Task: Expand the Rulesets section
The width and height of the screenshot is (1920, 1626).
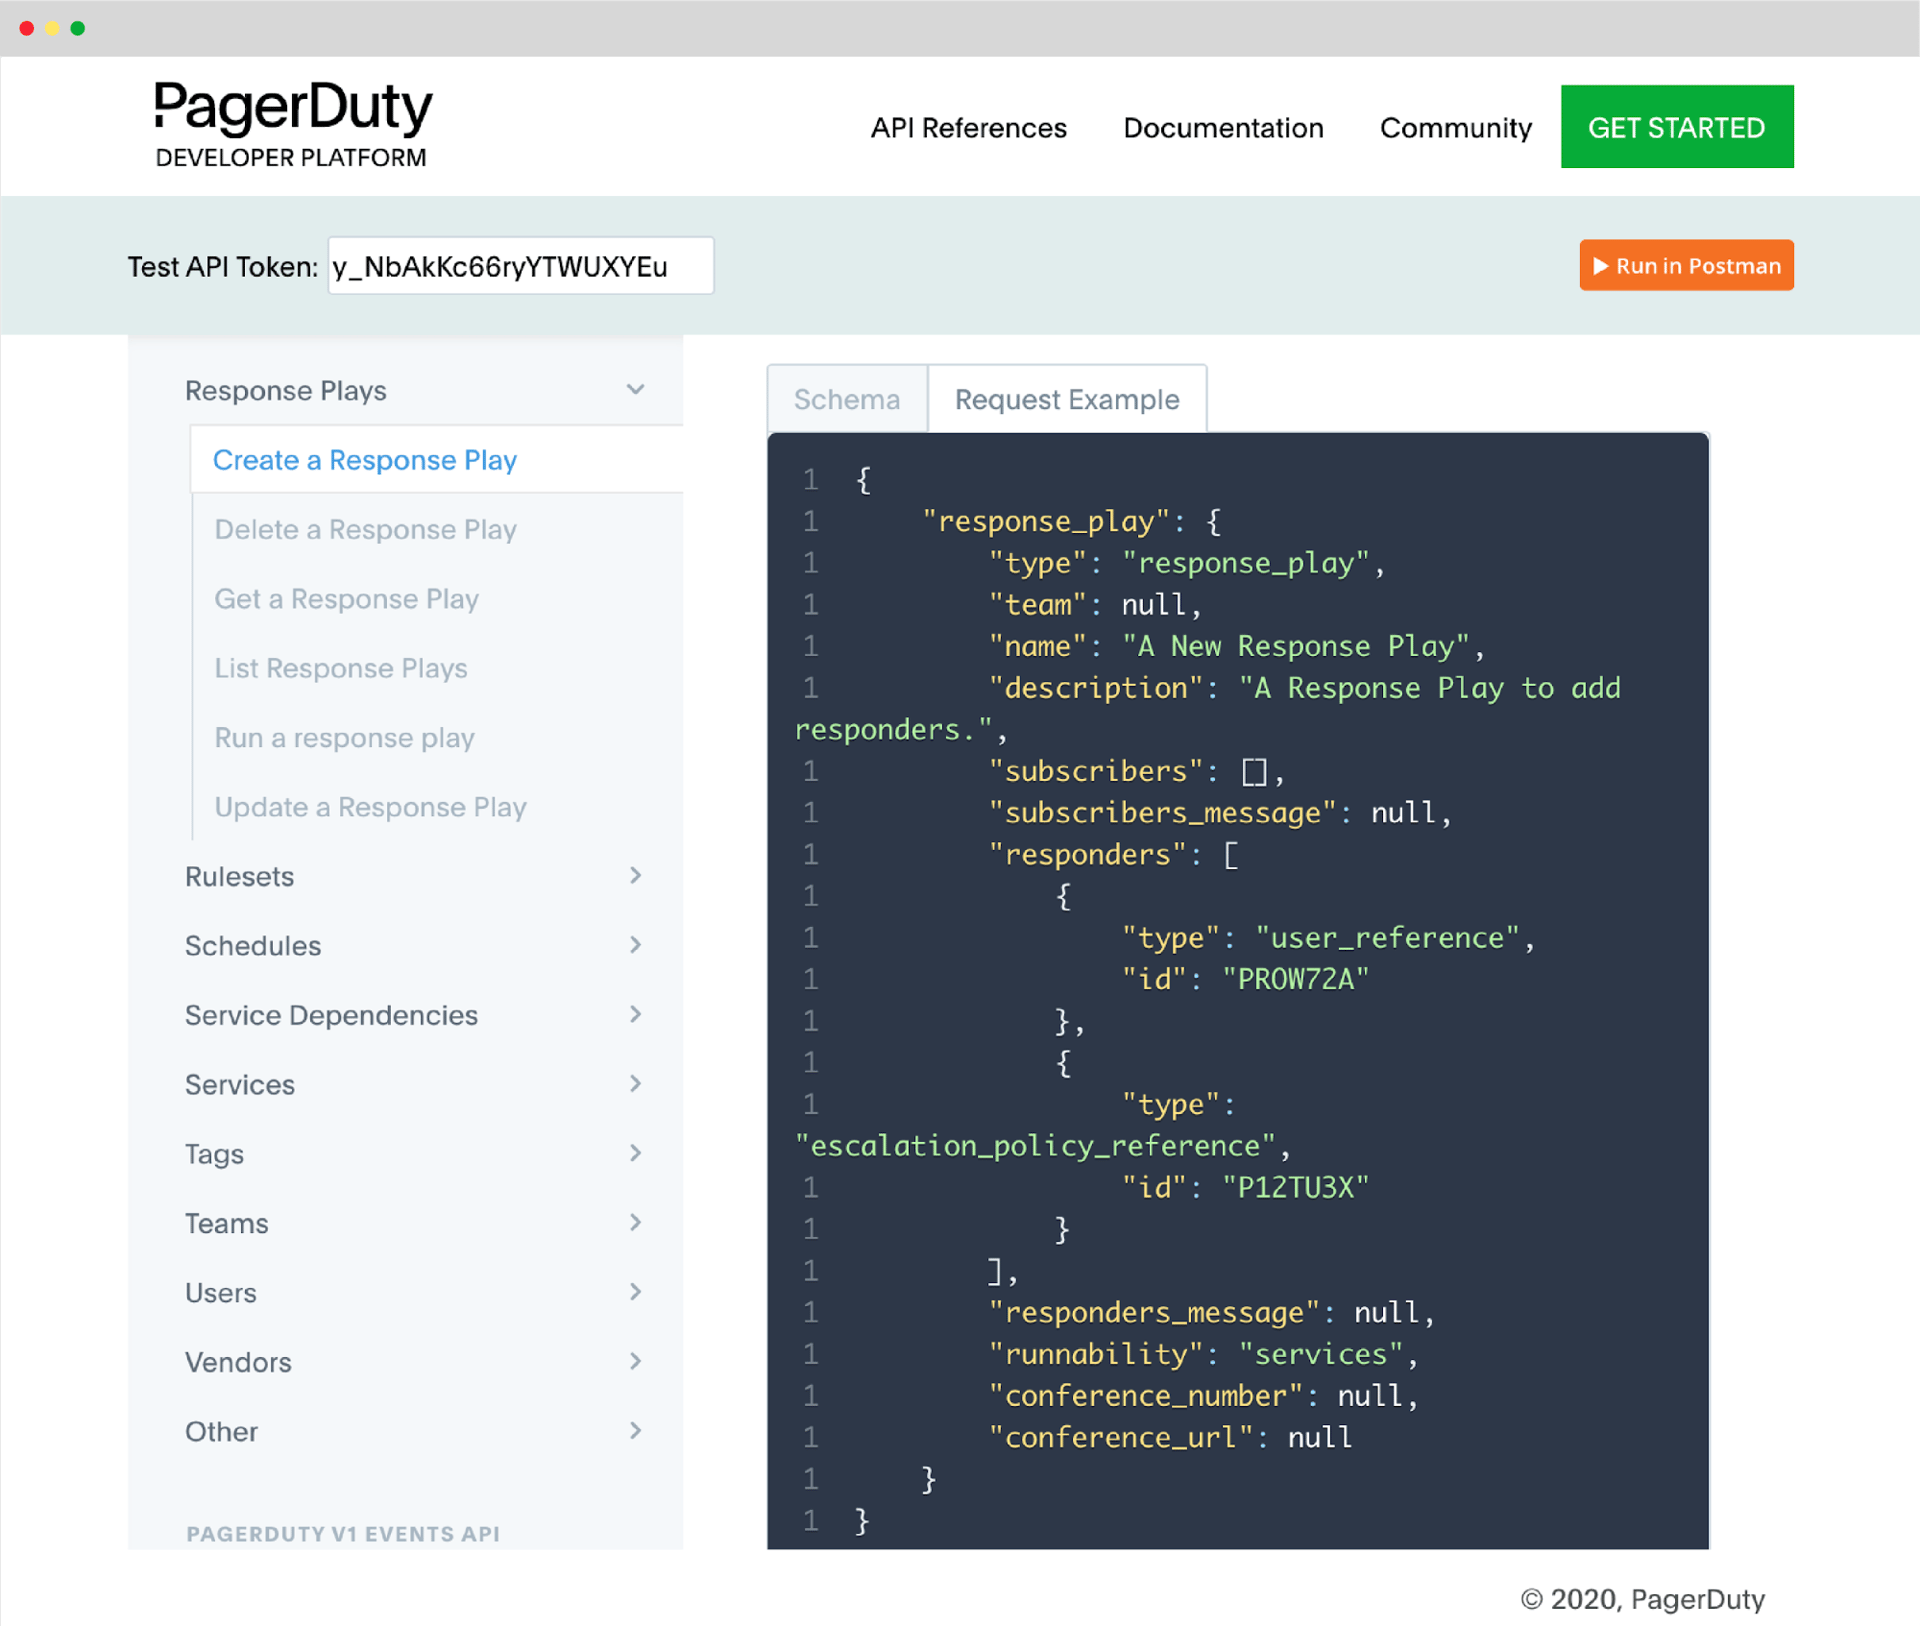Action: tap(240, 876)
